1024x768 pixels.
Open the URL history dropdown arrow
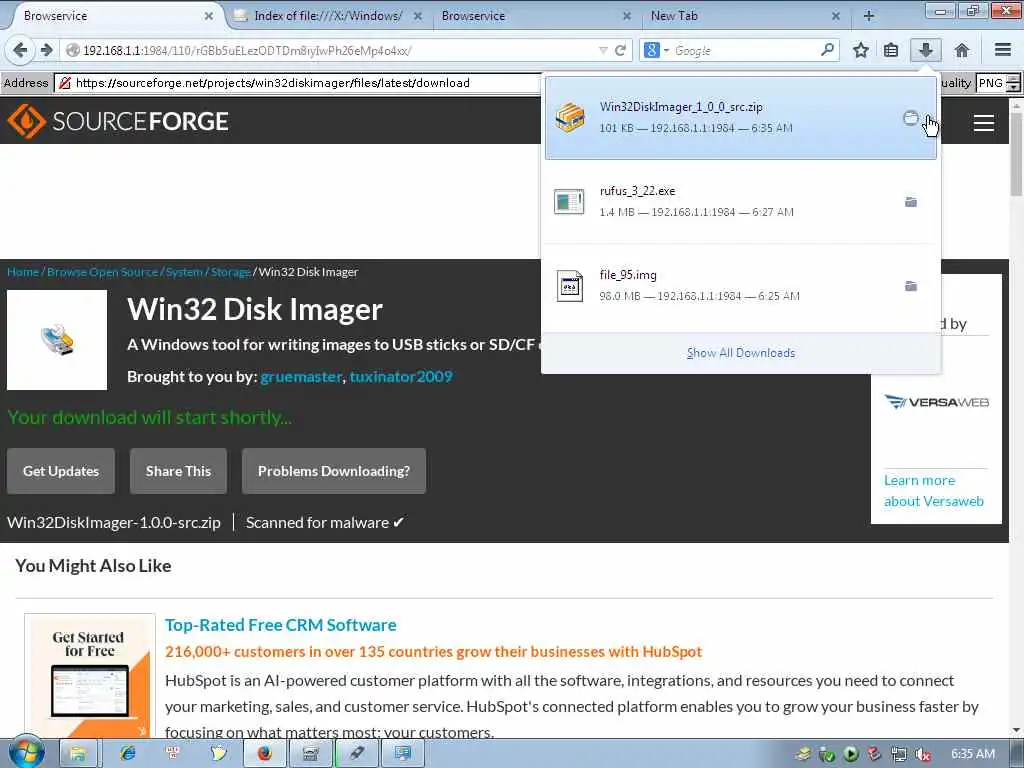pos(603,50)
